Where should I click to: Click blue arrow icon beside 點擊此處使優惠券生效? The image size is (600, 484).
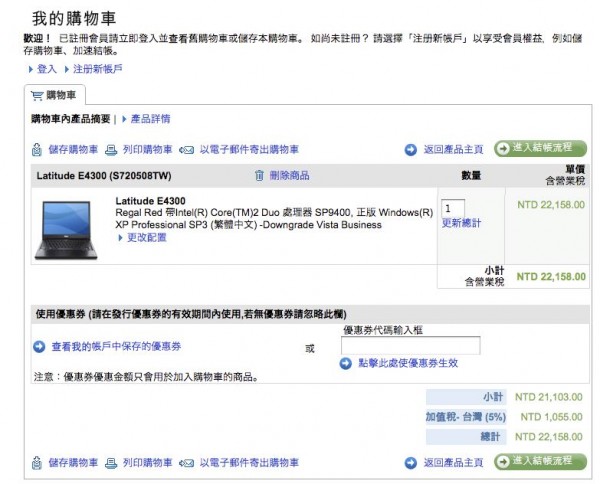pos(346,363)
